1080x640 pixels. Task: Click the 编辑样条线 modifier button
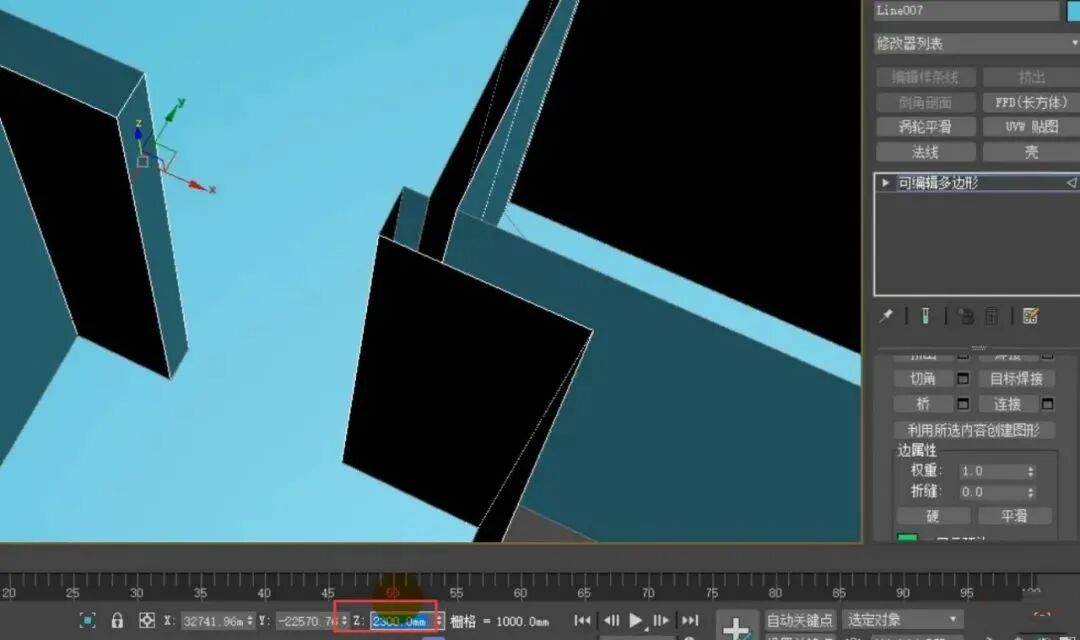coord(925,77)
